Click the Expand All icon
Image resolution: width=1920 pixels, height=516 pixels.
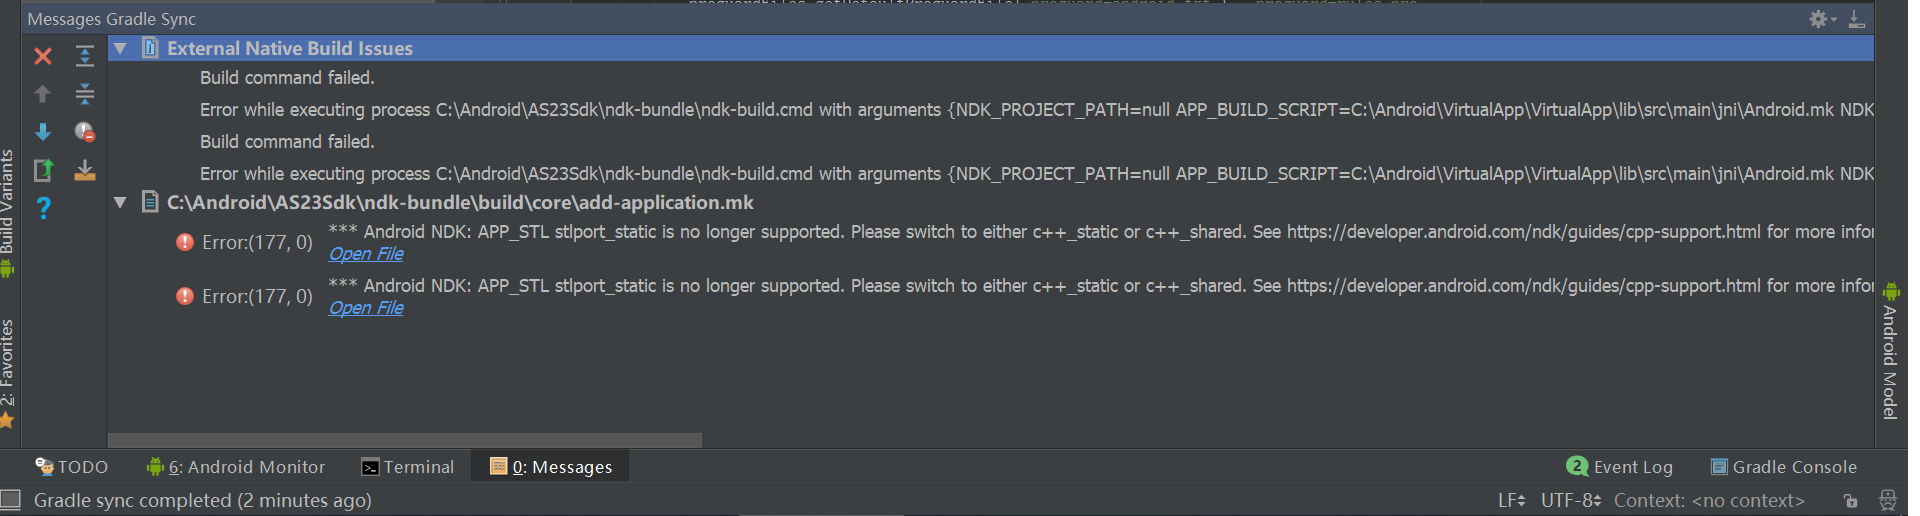85,56
